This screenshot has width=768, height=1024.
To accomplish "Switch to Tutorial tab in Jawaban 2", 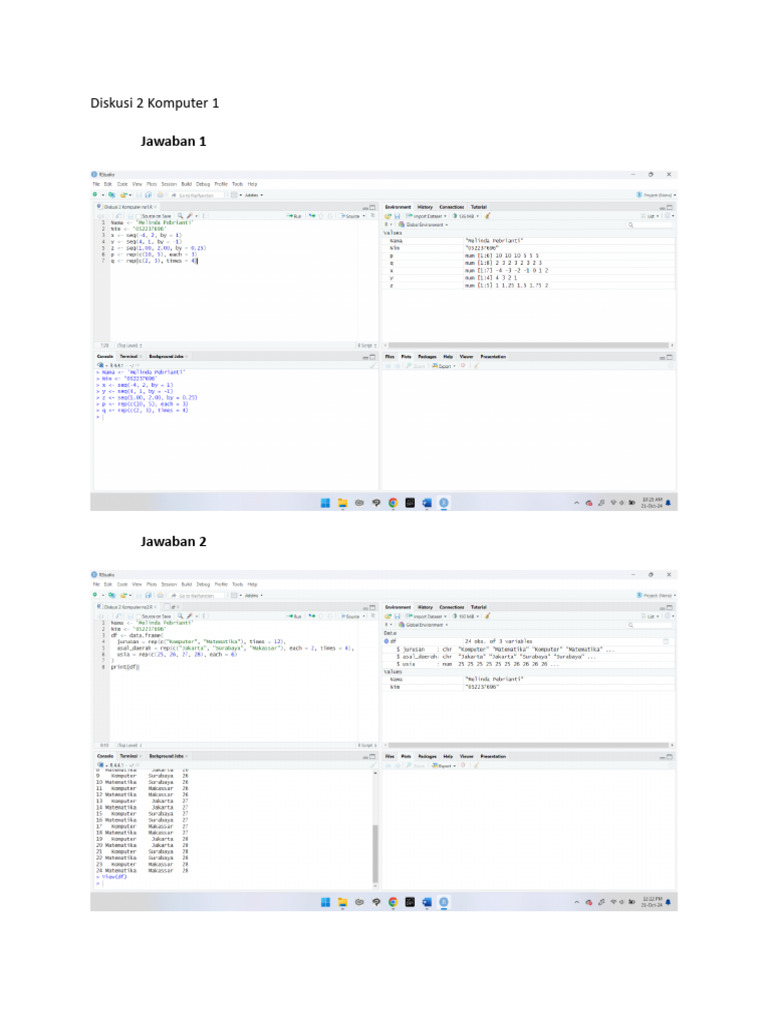I will pos(479,607).
